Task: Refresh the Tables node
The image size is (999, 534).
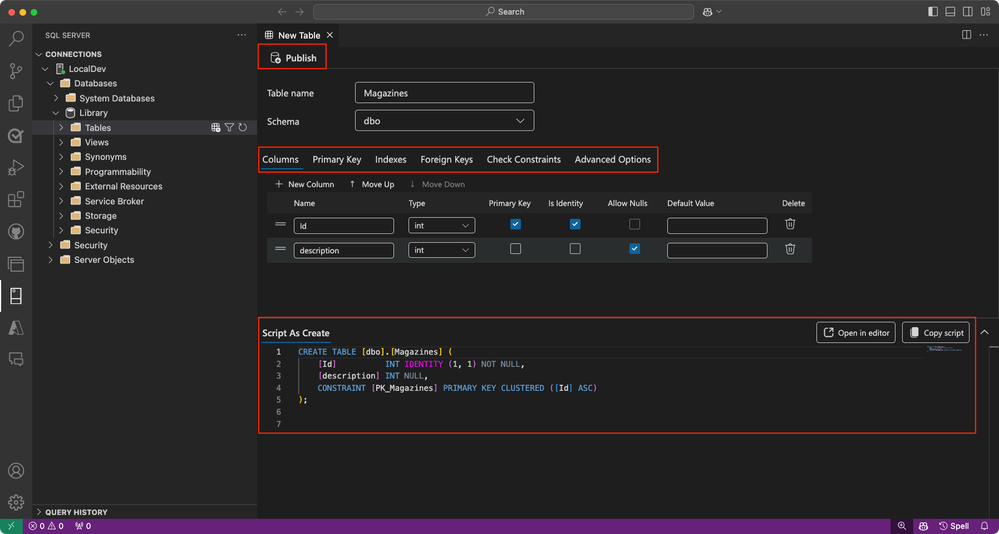Action: point(242,128)
